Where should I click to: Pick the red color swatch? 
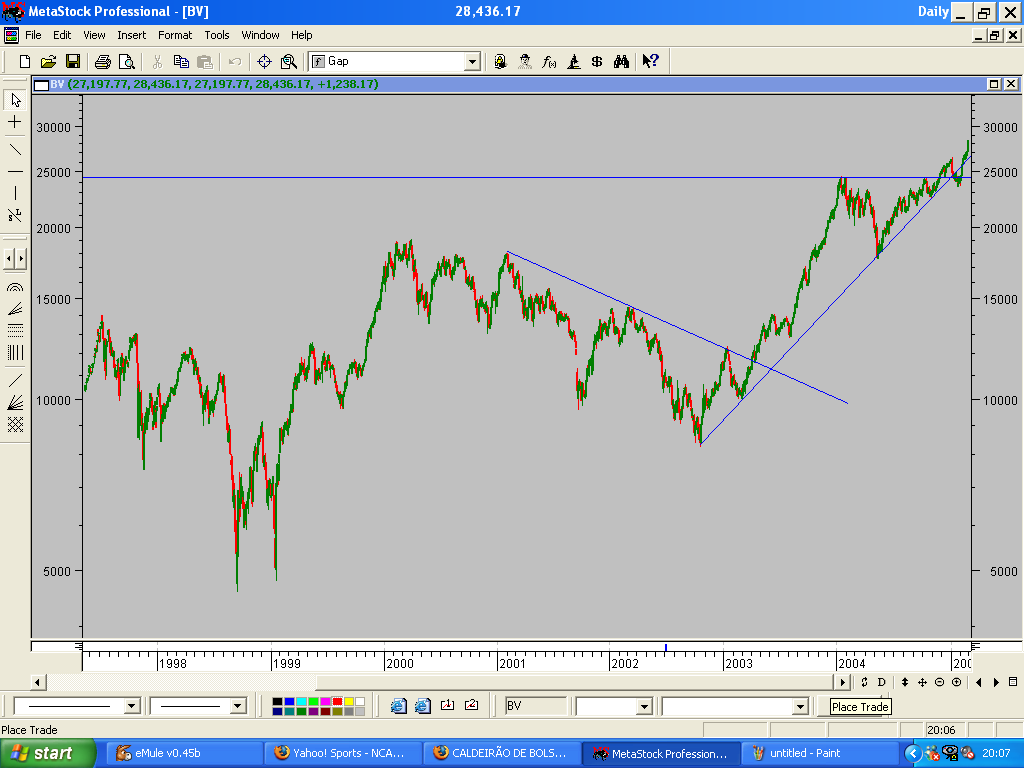tap(337, 702)
